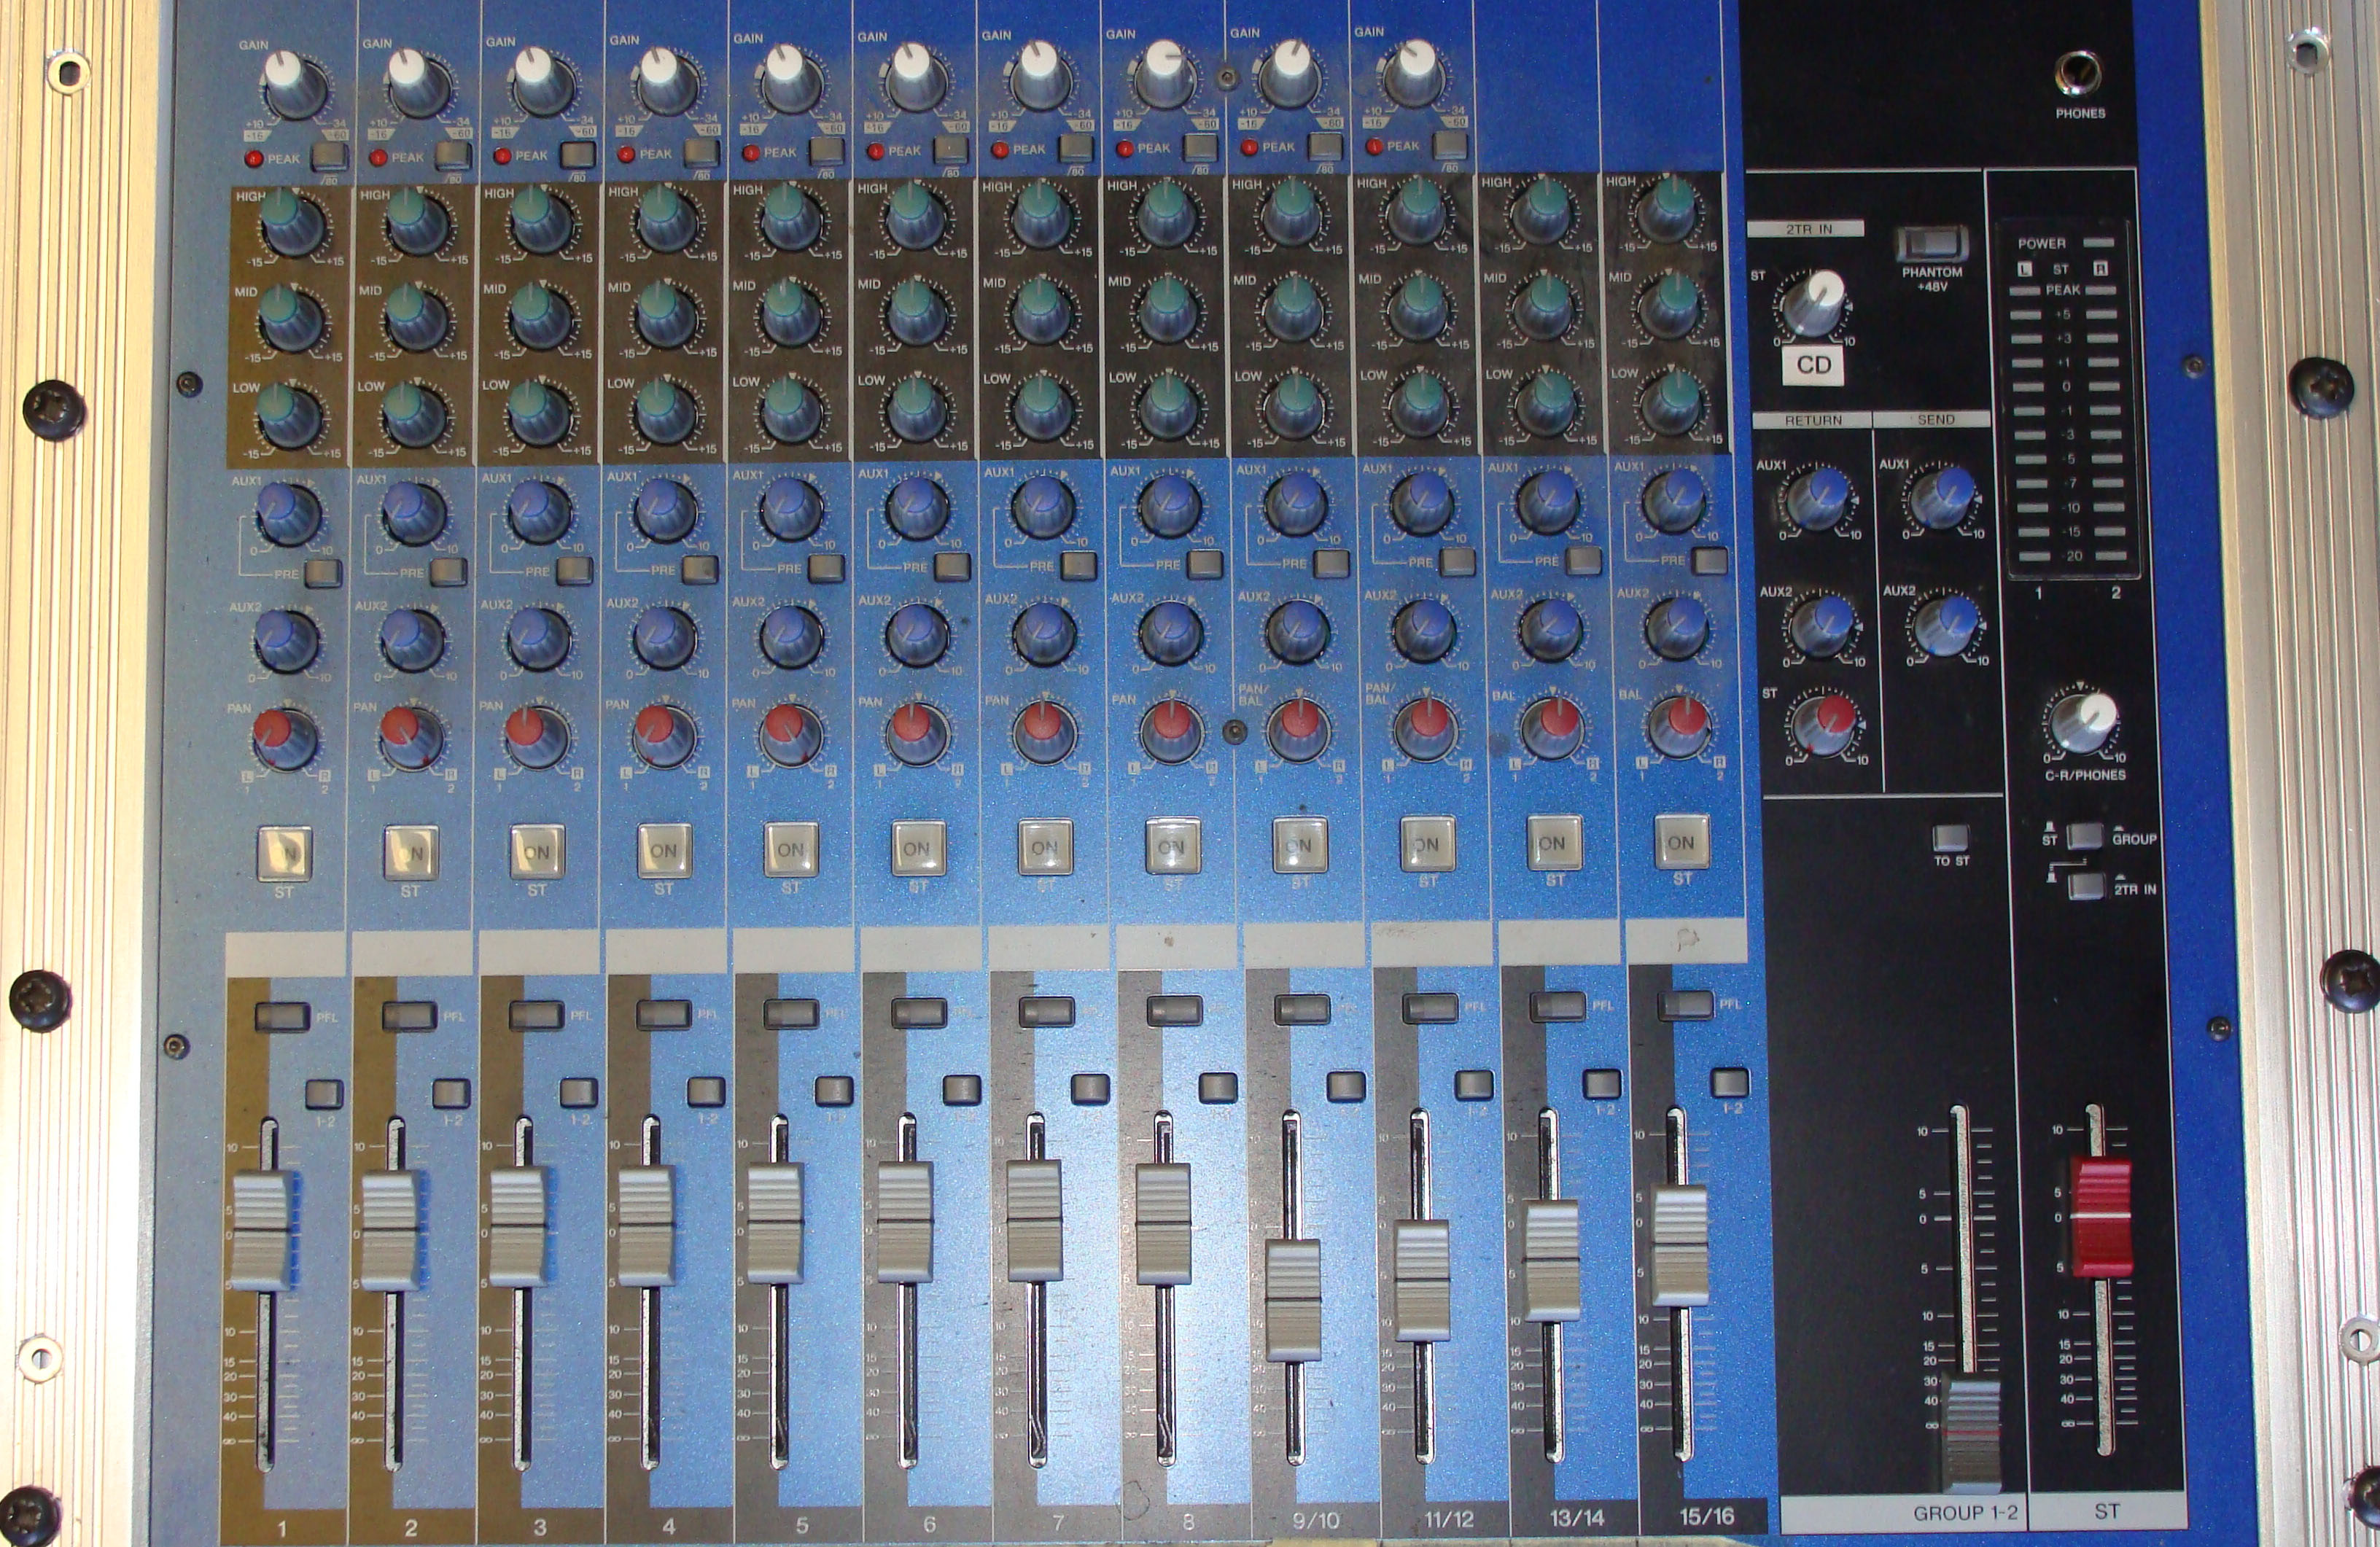The image size is (2380, 1547).
Task: Click channel 4 HIGH EQ knob
Action: pos(666,219)
